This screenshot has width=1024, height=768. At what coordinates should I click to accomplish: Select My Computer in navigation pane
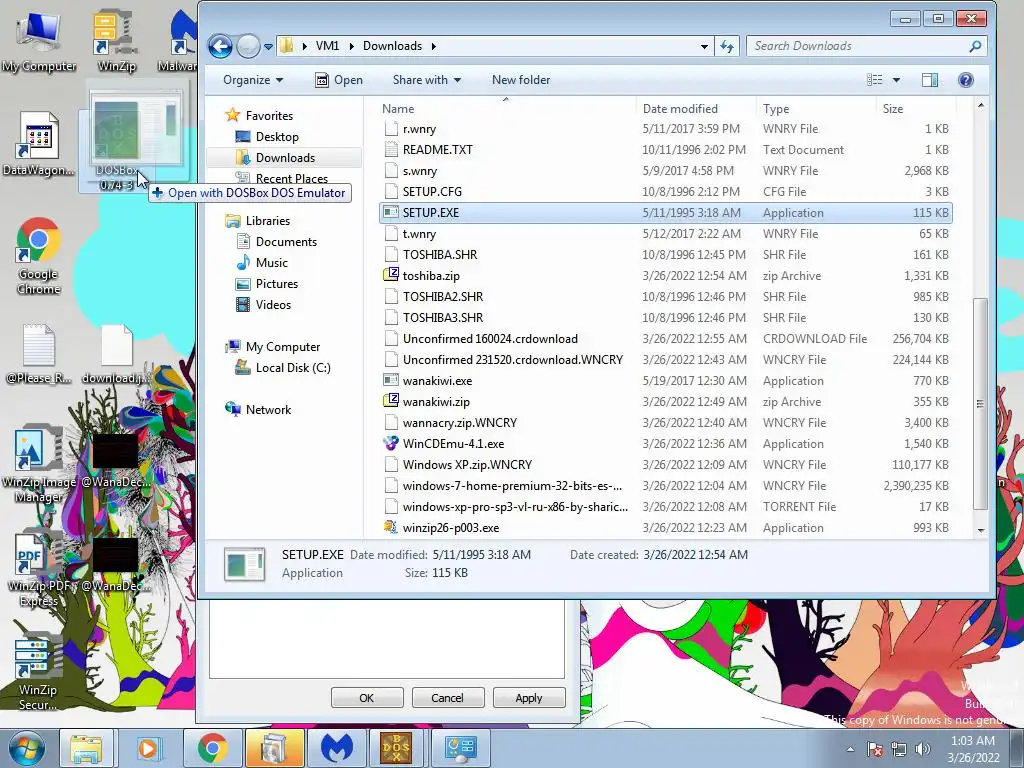[x=272, y=347]
